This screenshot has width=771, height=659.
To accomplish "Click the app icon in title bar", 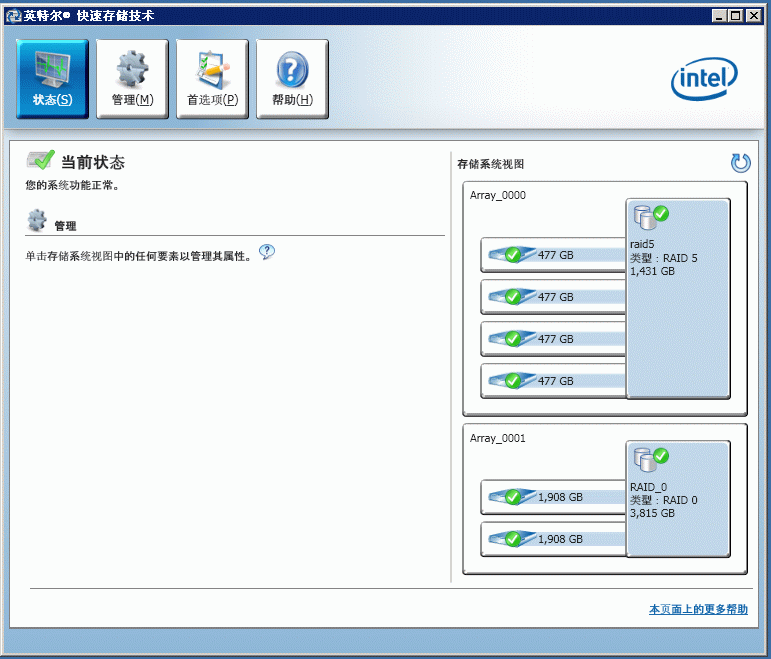I will 13,16.
